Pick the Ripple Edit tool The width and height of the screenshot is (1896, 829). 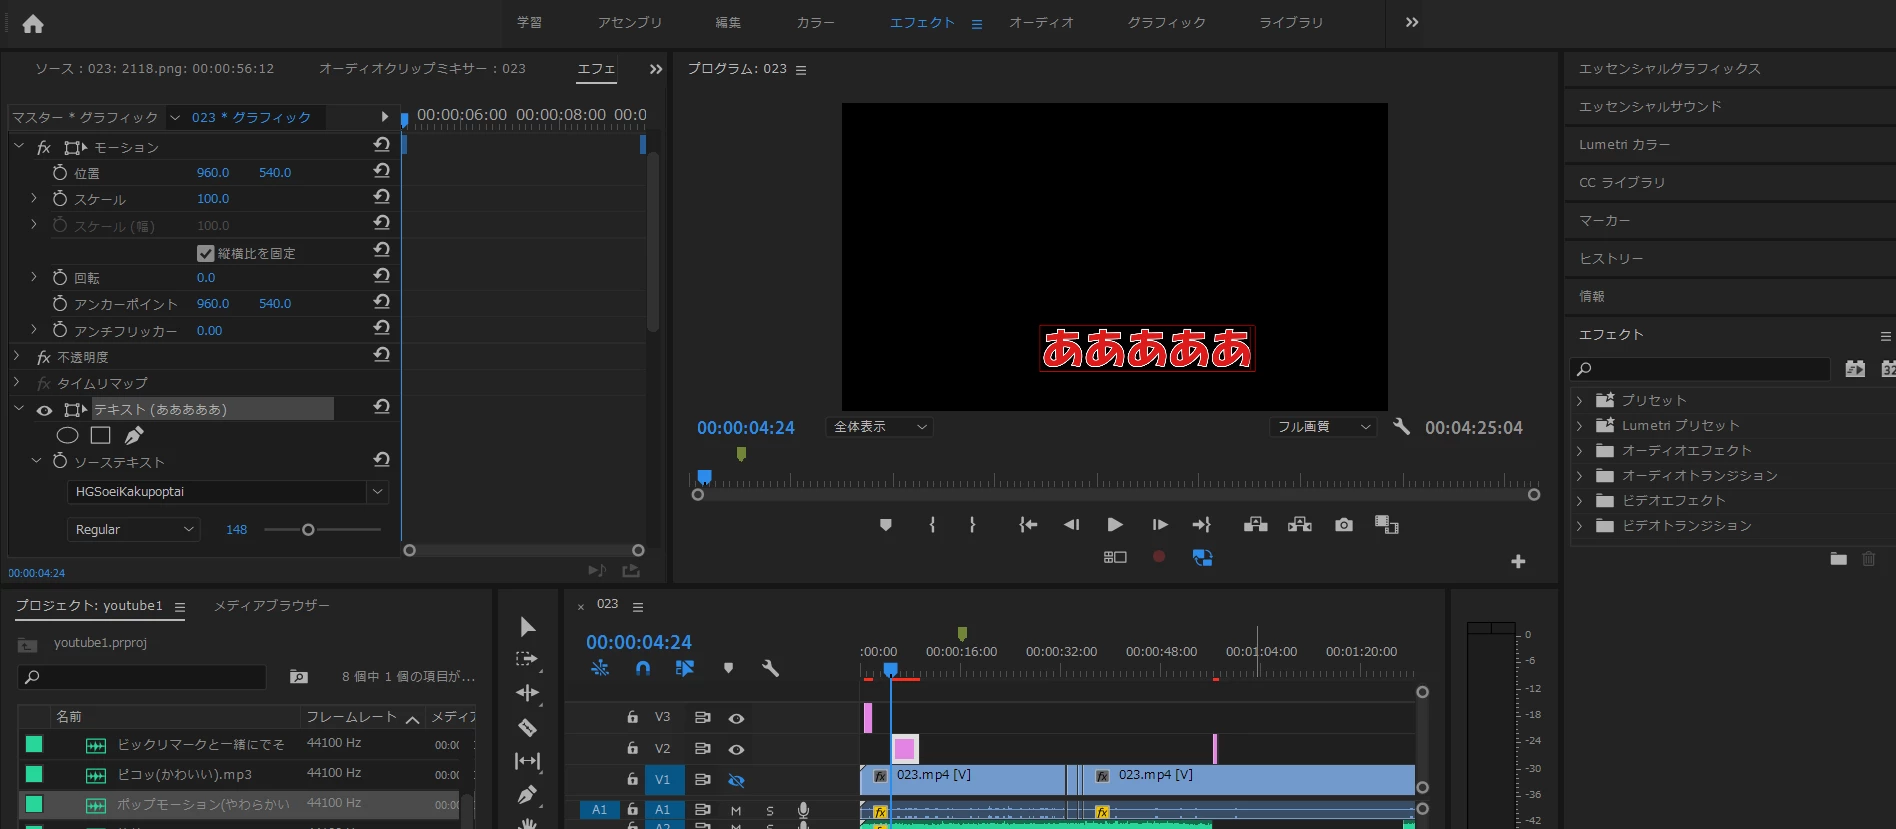tap(528, 693)
